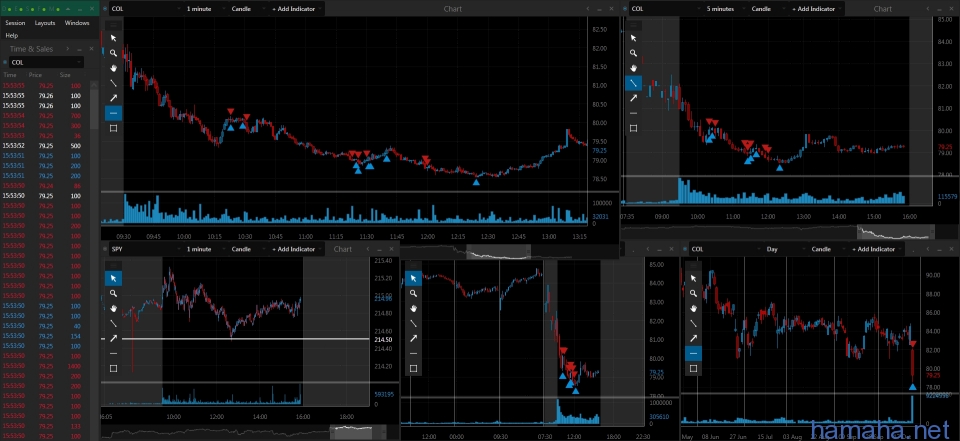The height and width of the screenshot is (441, 960).
Task: Select the zoom tool in COL 1 minute chart
Action: pos(113,53)
